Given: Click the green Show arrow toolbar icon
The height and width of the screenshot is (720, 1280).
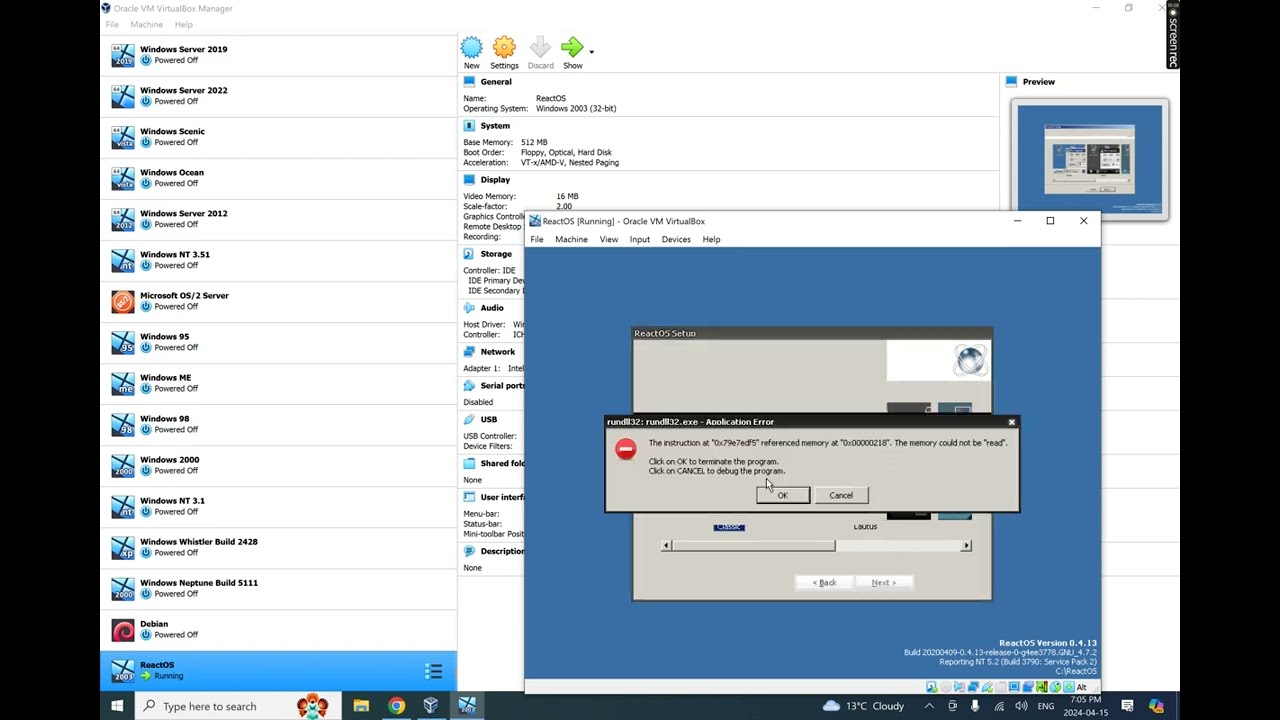Looking at the screenshot, I should (572, 47).
